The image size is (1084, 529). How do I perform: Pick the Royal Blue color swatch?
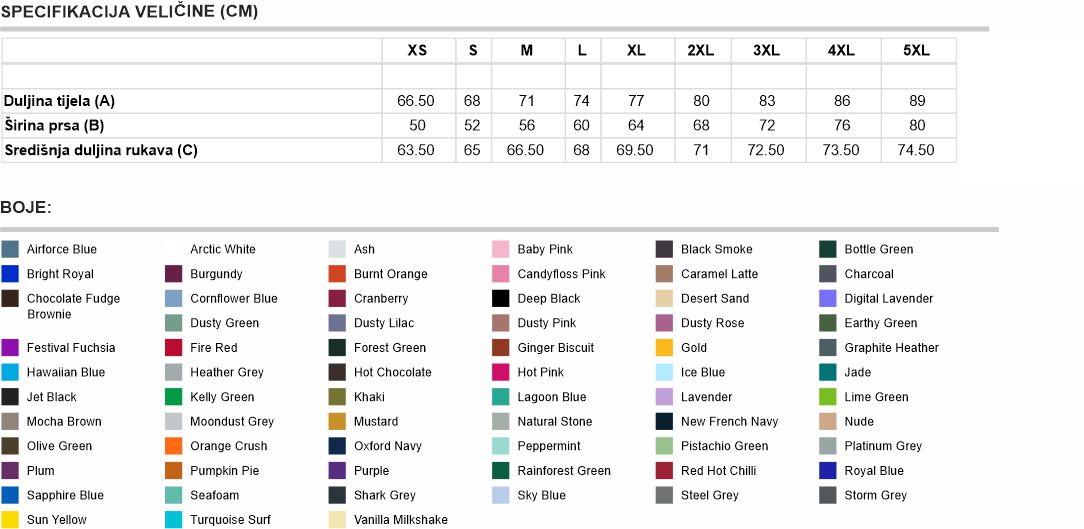[x=828, y=471]
